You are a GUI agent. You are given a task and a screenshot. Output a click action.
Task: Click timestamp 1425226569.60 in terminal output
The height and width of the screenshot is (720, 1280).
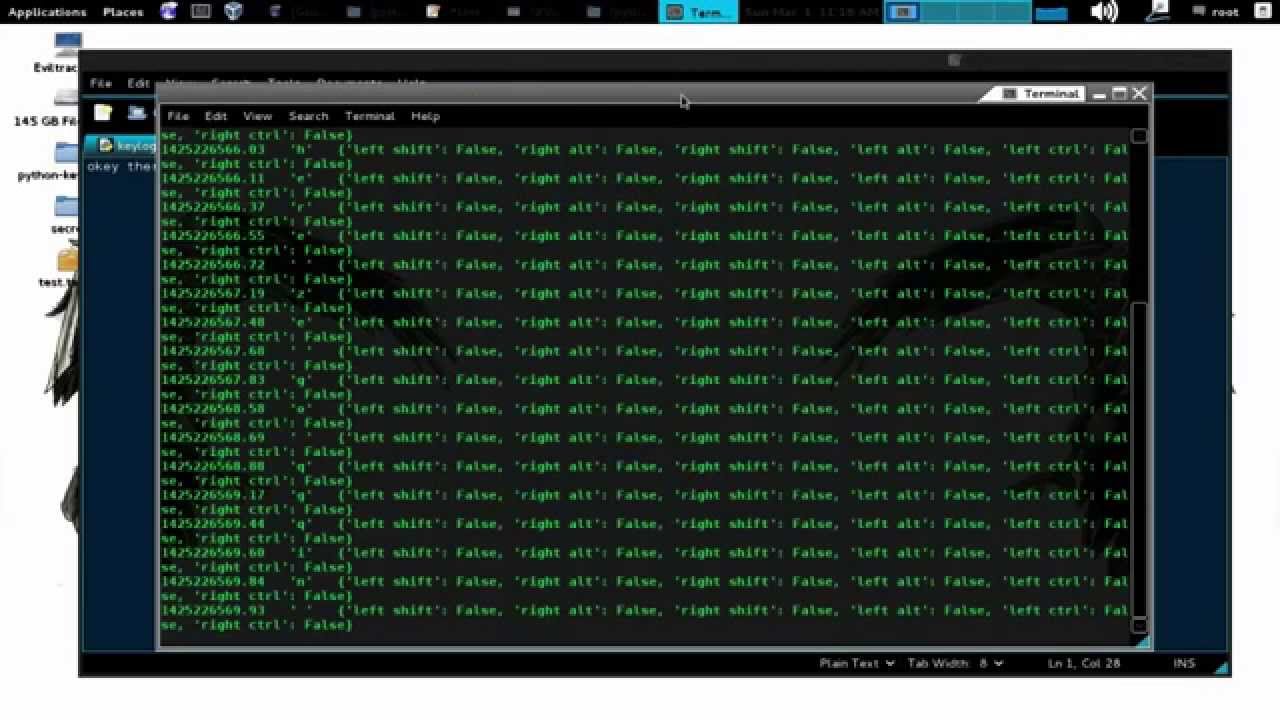click(x=213, y=553)
